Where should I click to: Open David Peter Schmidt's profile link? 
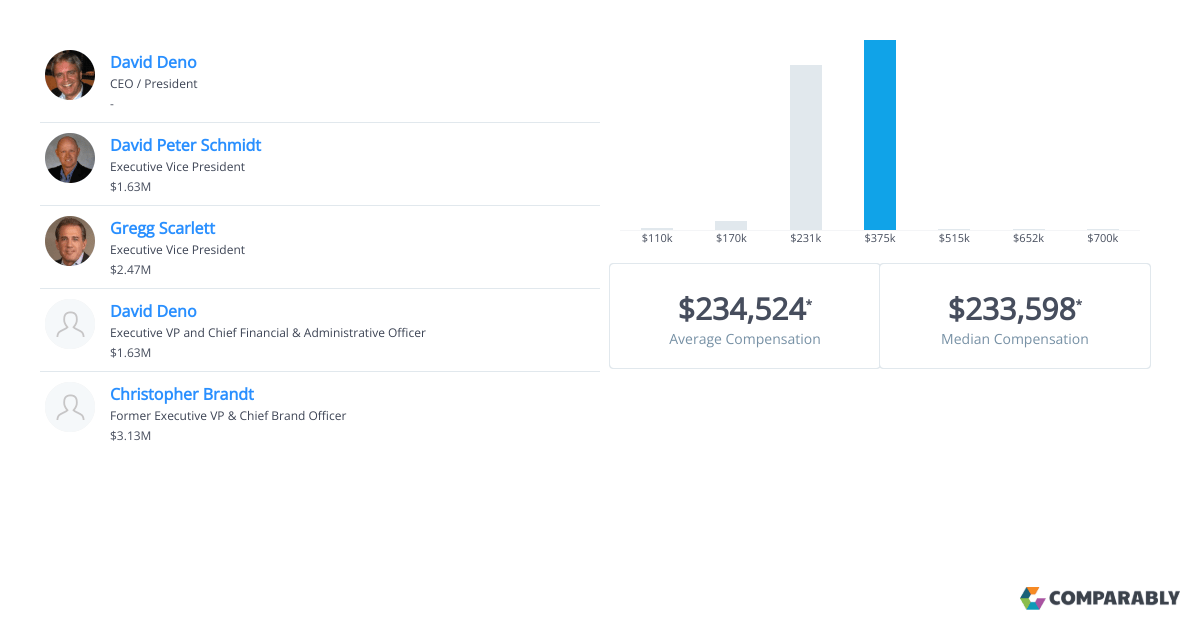click(x=185, y=145)
